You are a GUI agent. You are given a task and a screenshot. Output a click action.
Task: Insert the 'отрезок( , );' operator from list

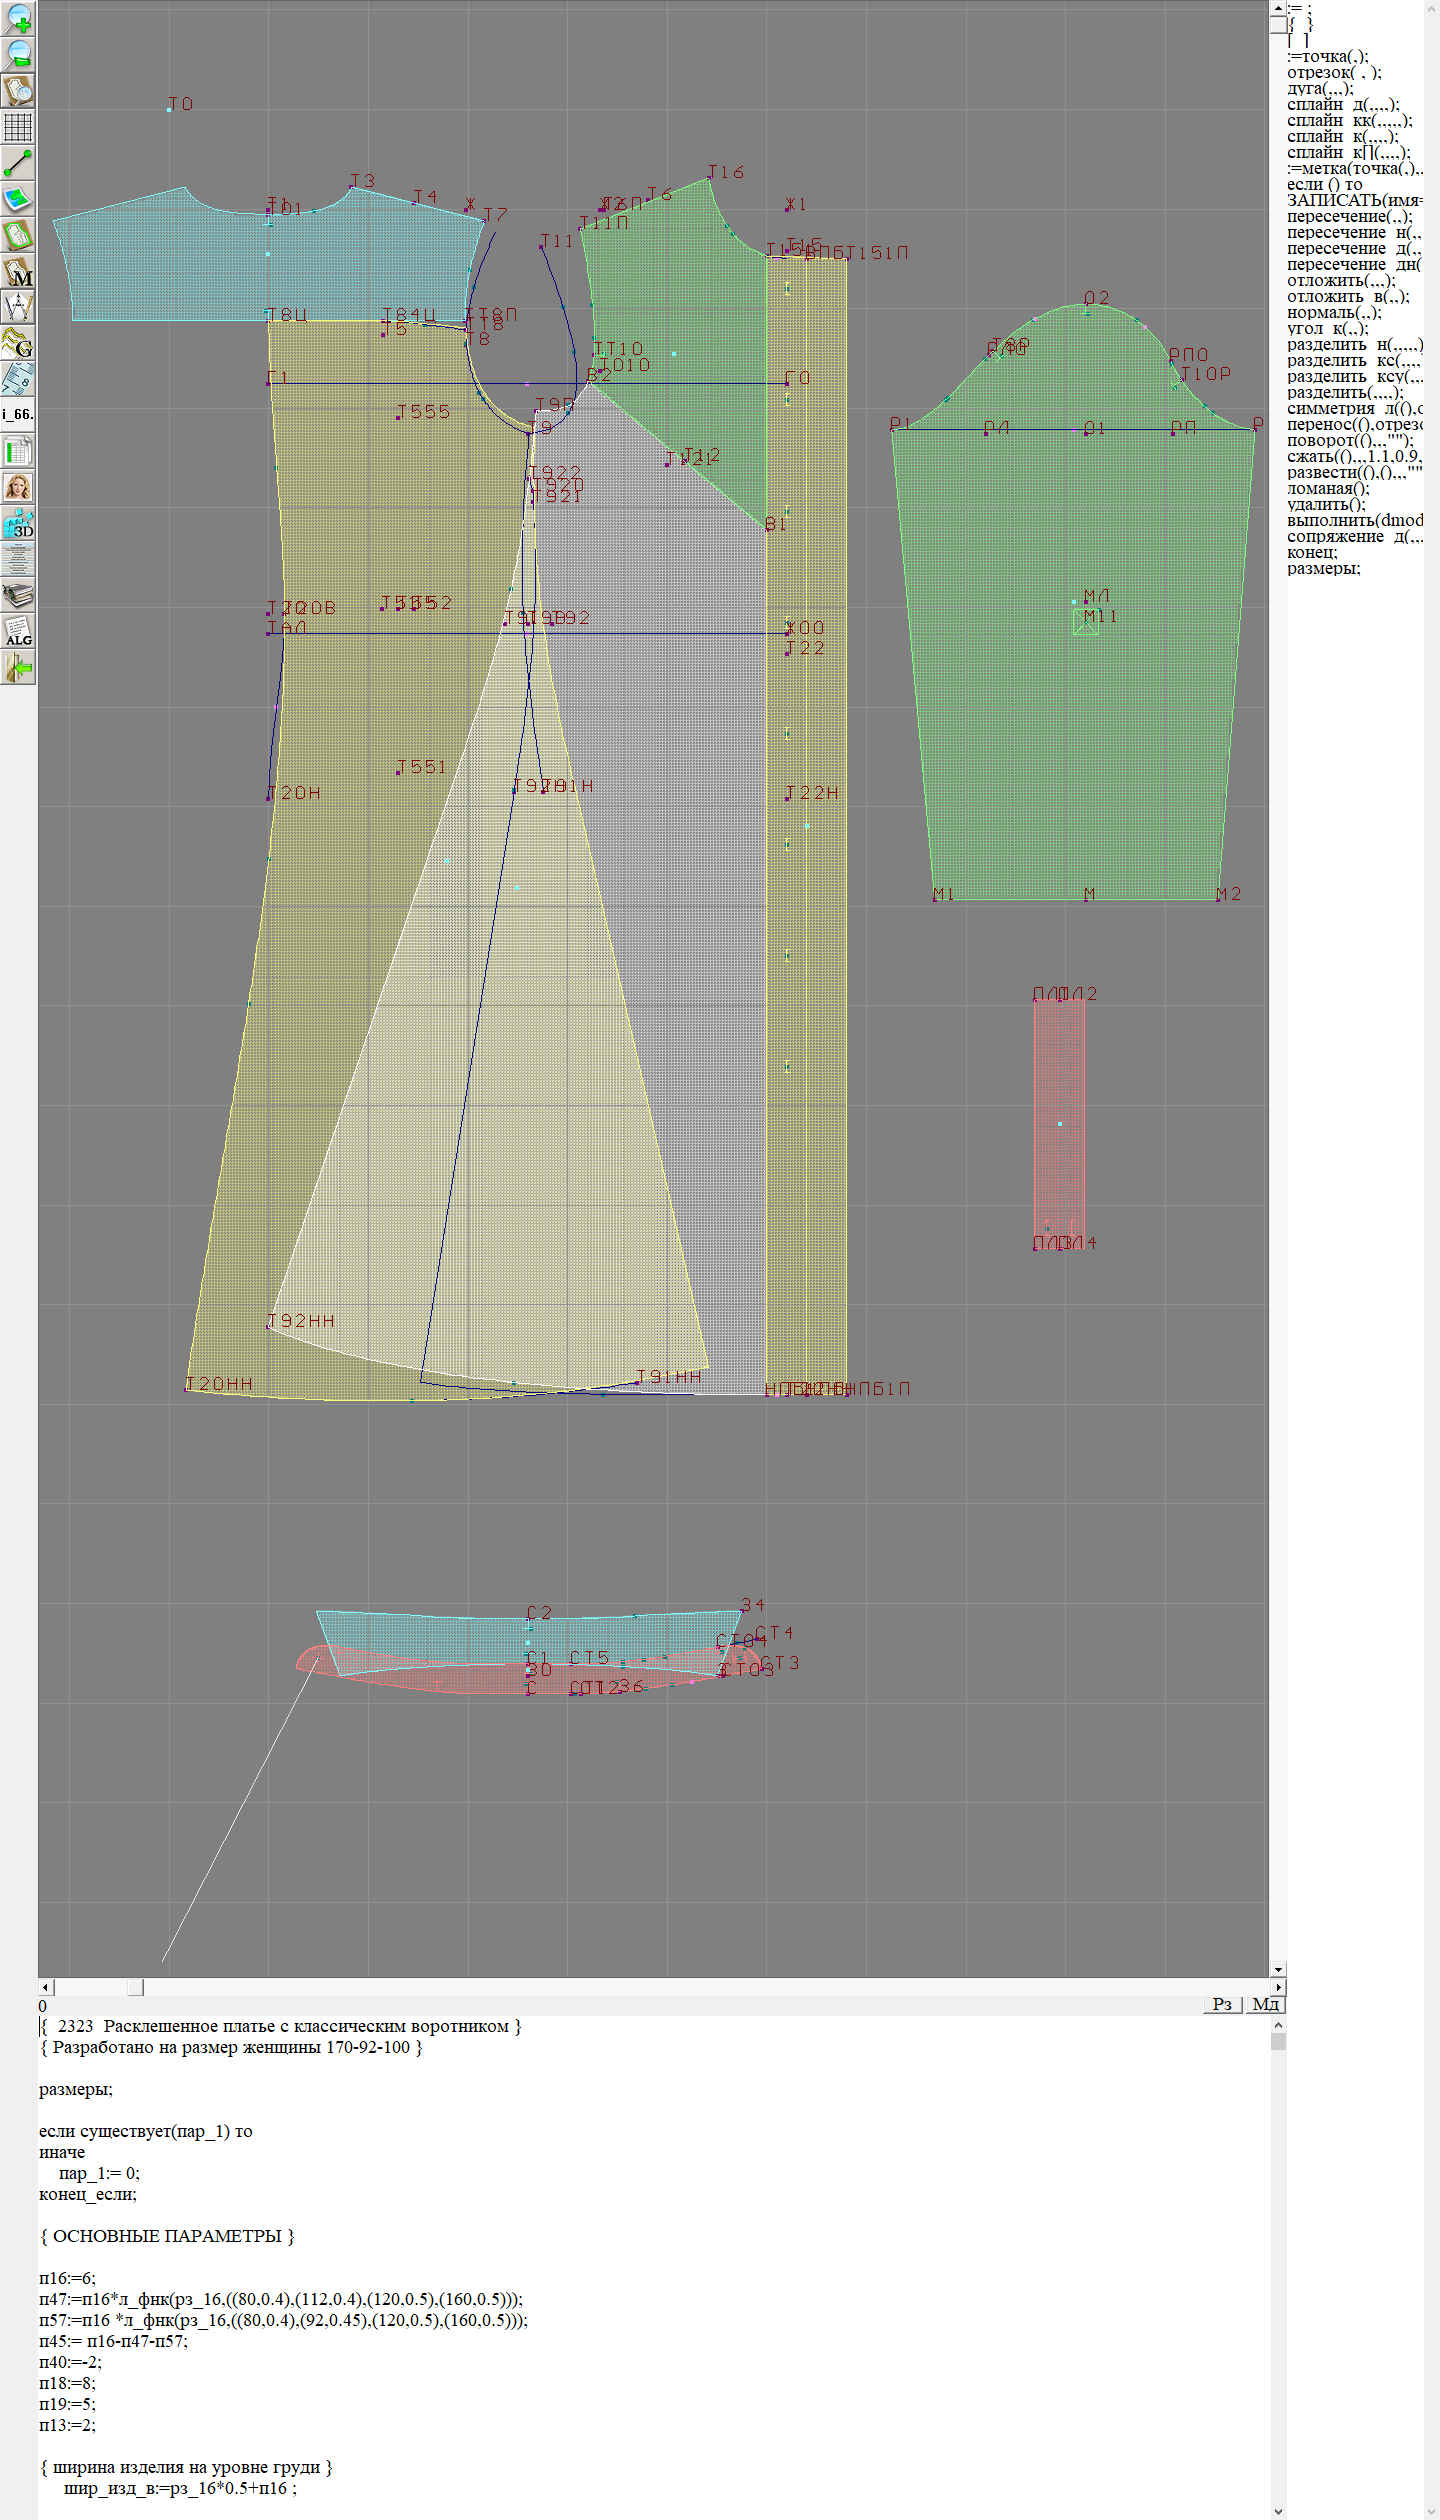[x=1333, y=72]
